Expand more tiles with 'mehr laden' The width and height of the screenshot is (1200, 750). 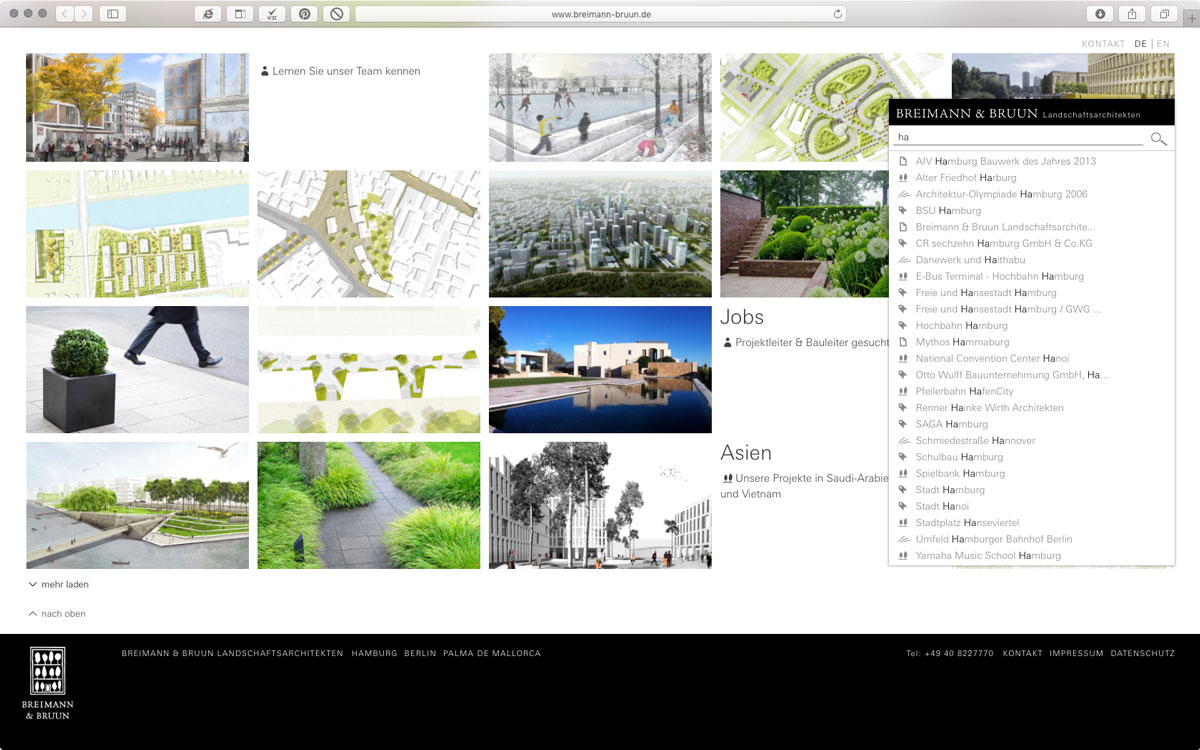coord(64,584)
